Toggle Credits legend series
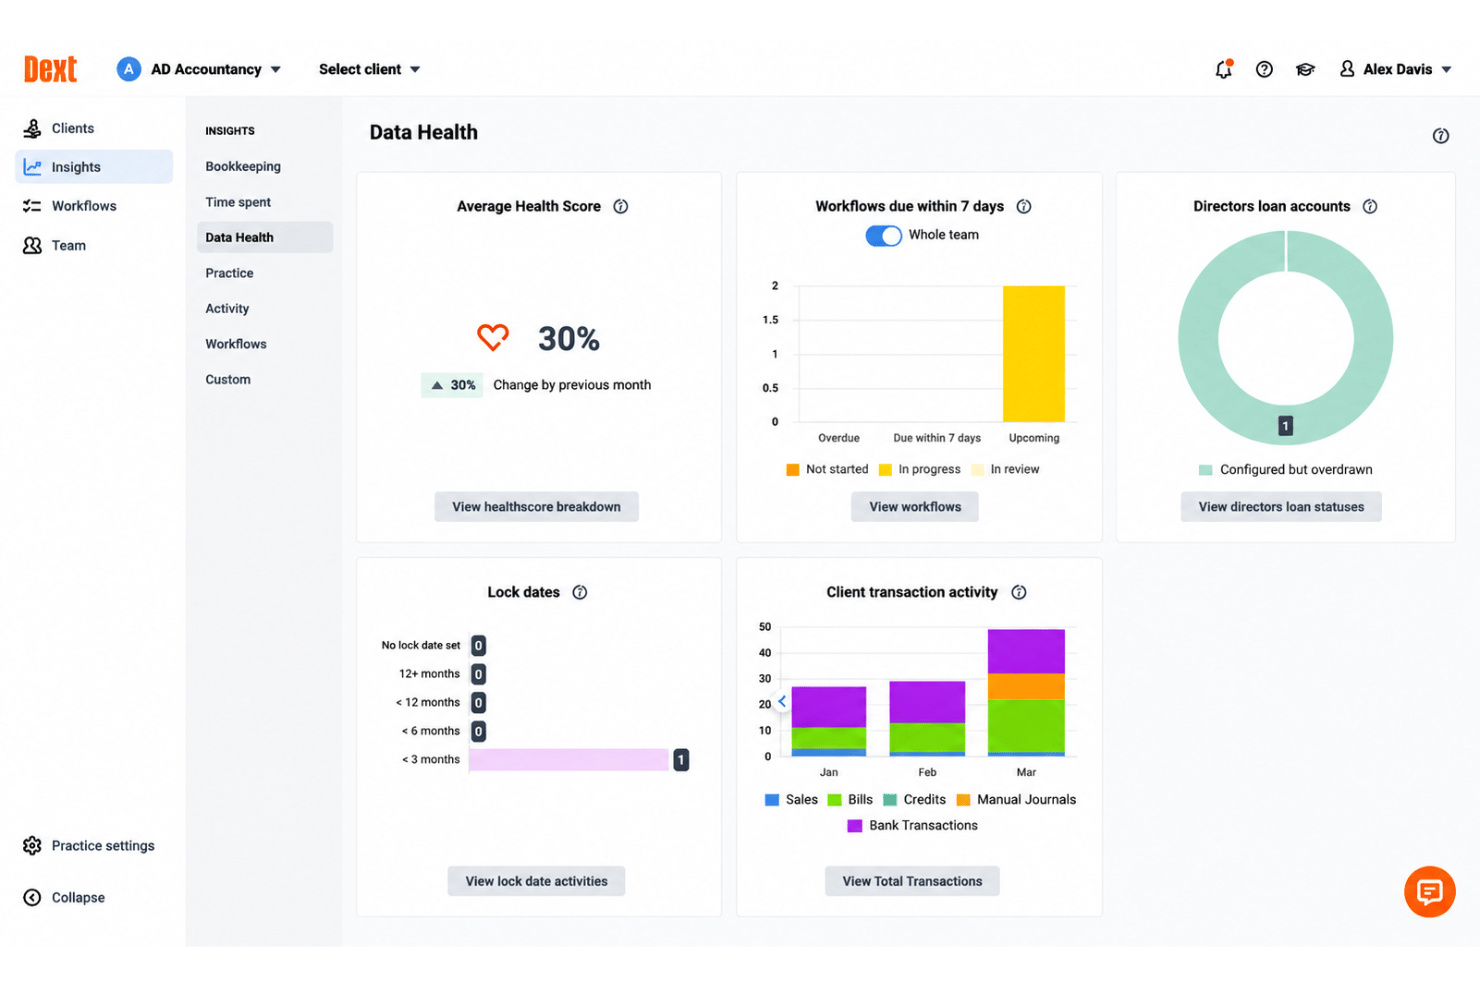The height and width of the screenshot is (987, 1480). point(914,800)
